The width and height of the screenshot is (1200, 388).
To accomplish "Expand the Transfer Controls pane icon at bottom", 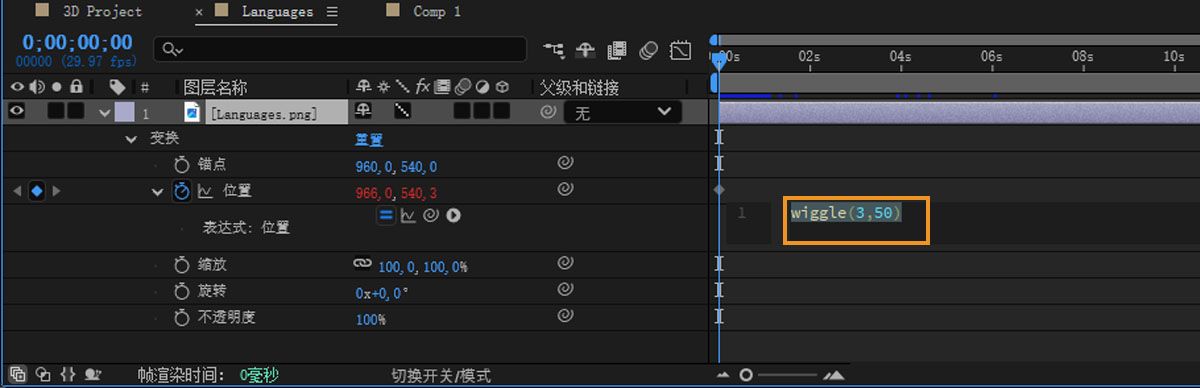I will pos(42,374).
